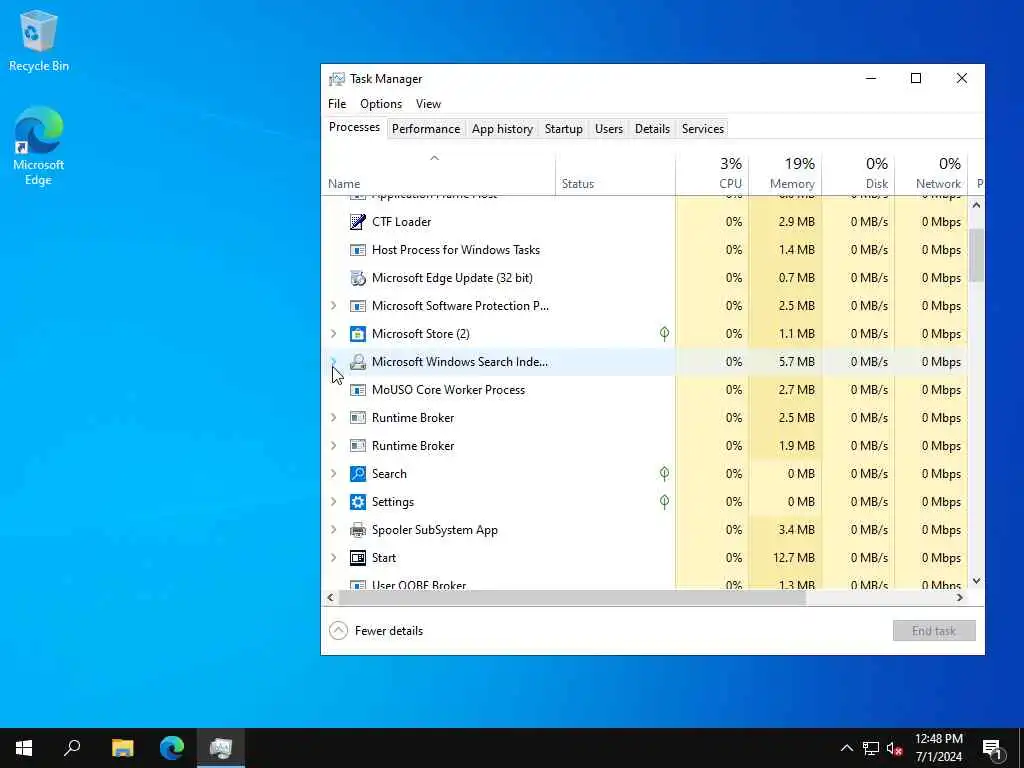Expand Spooler SubSystem App row

pyautogui.click(x=334, y=530)
